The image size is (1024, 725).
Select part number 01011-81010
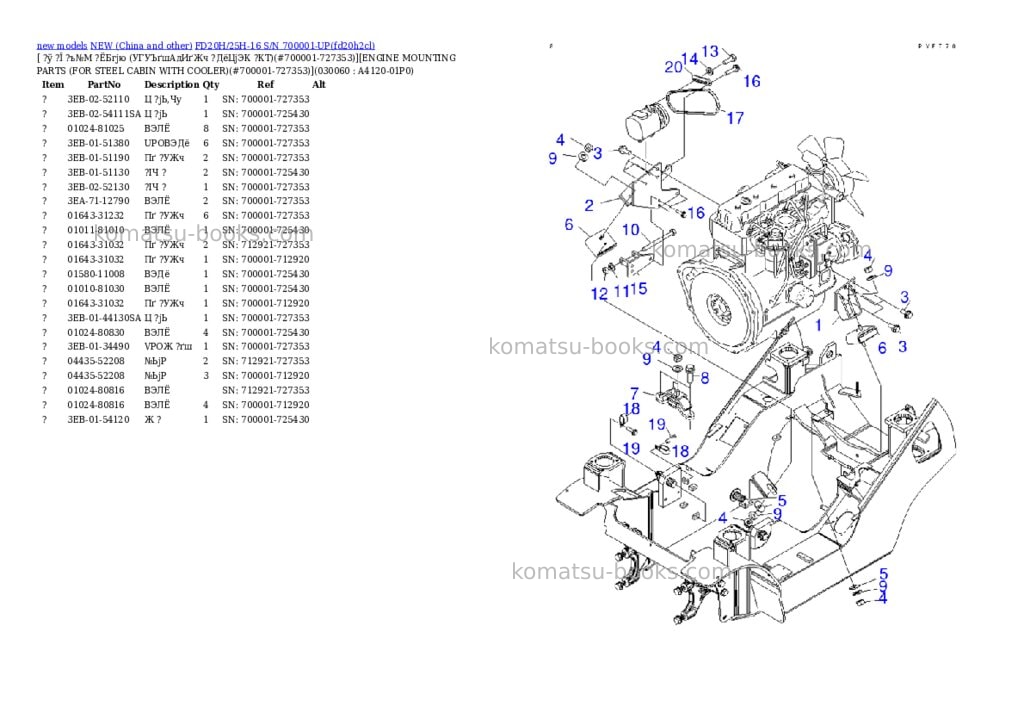point(96,231)
